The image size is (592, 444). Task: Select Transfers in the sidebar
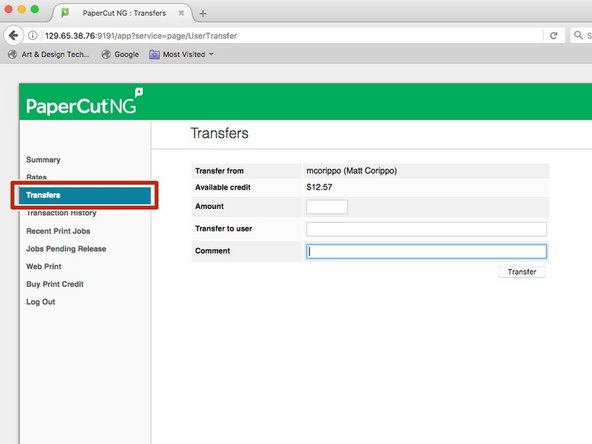click(x=85, y=195)
